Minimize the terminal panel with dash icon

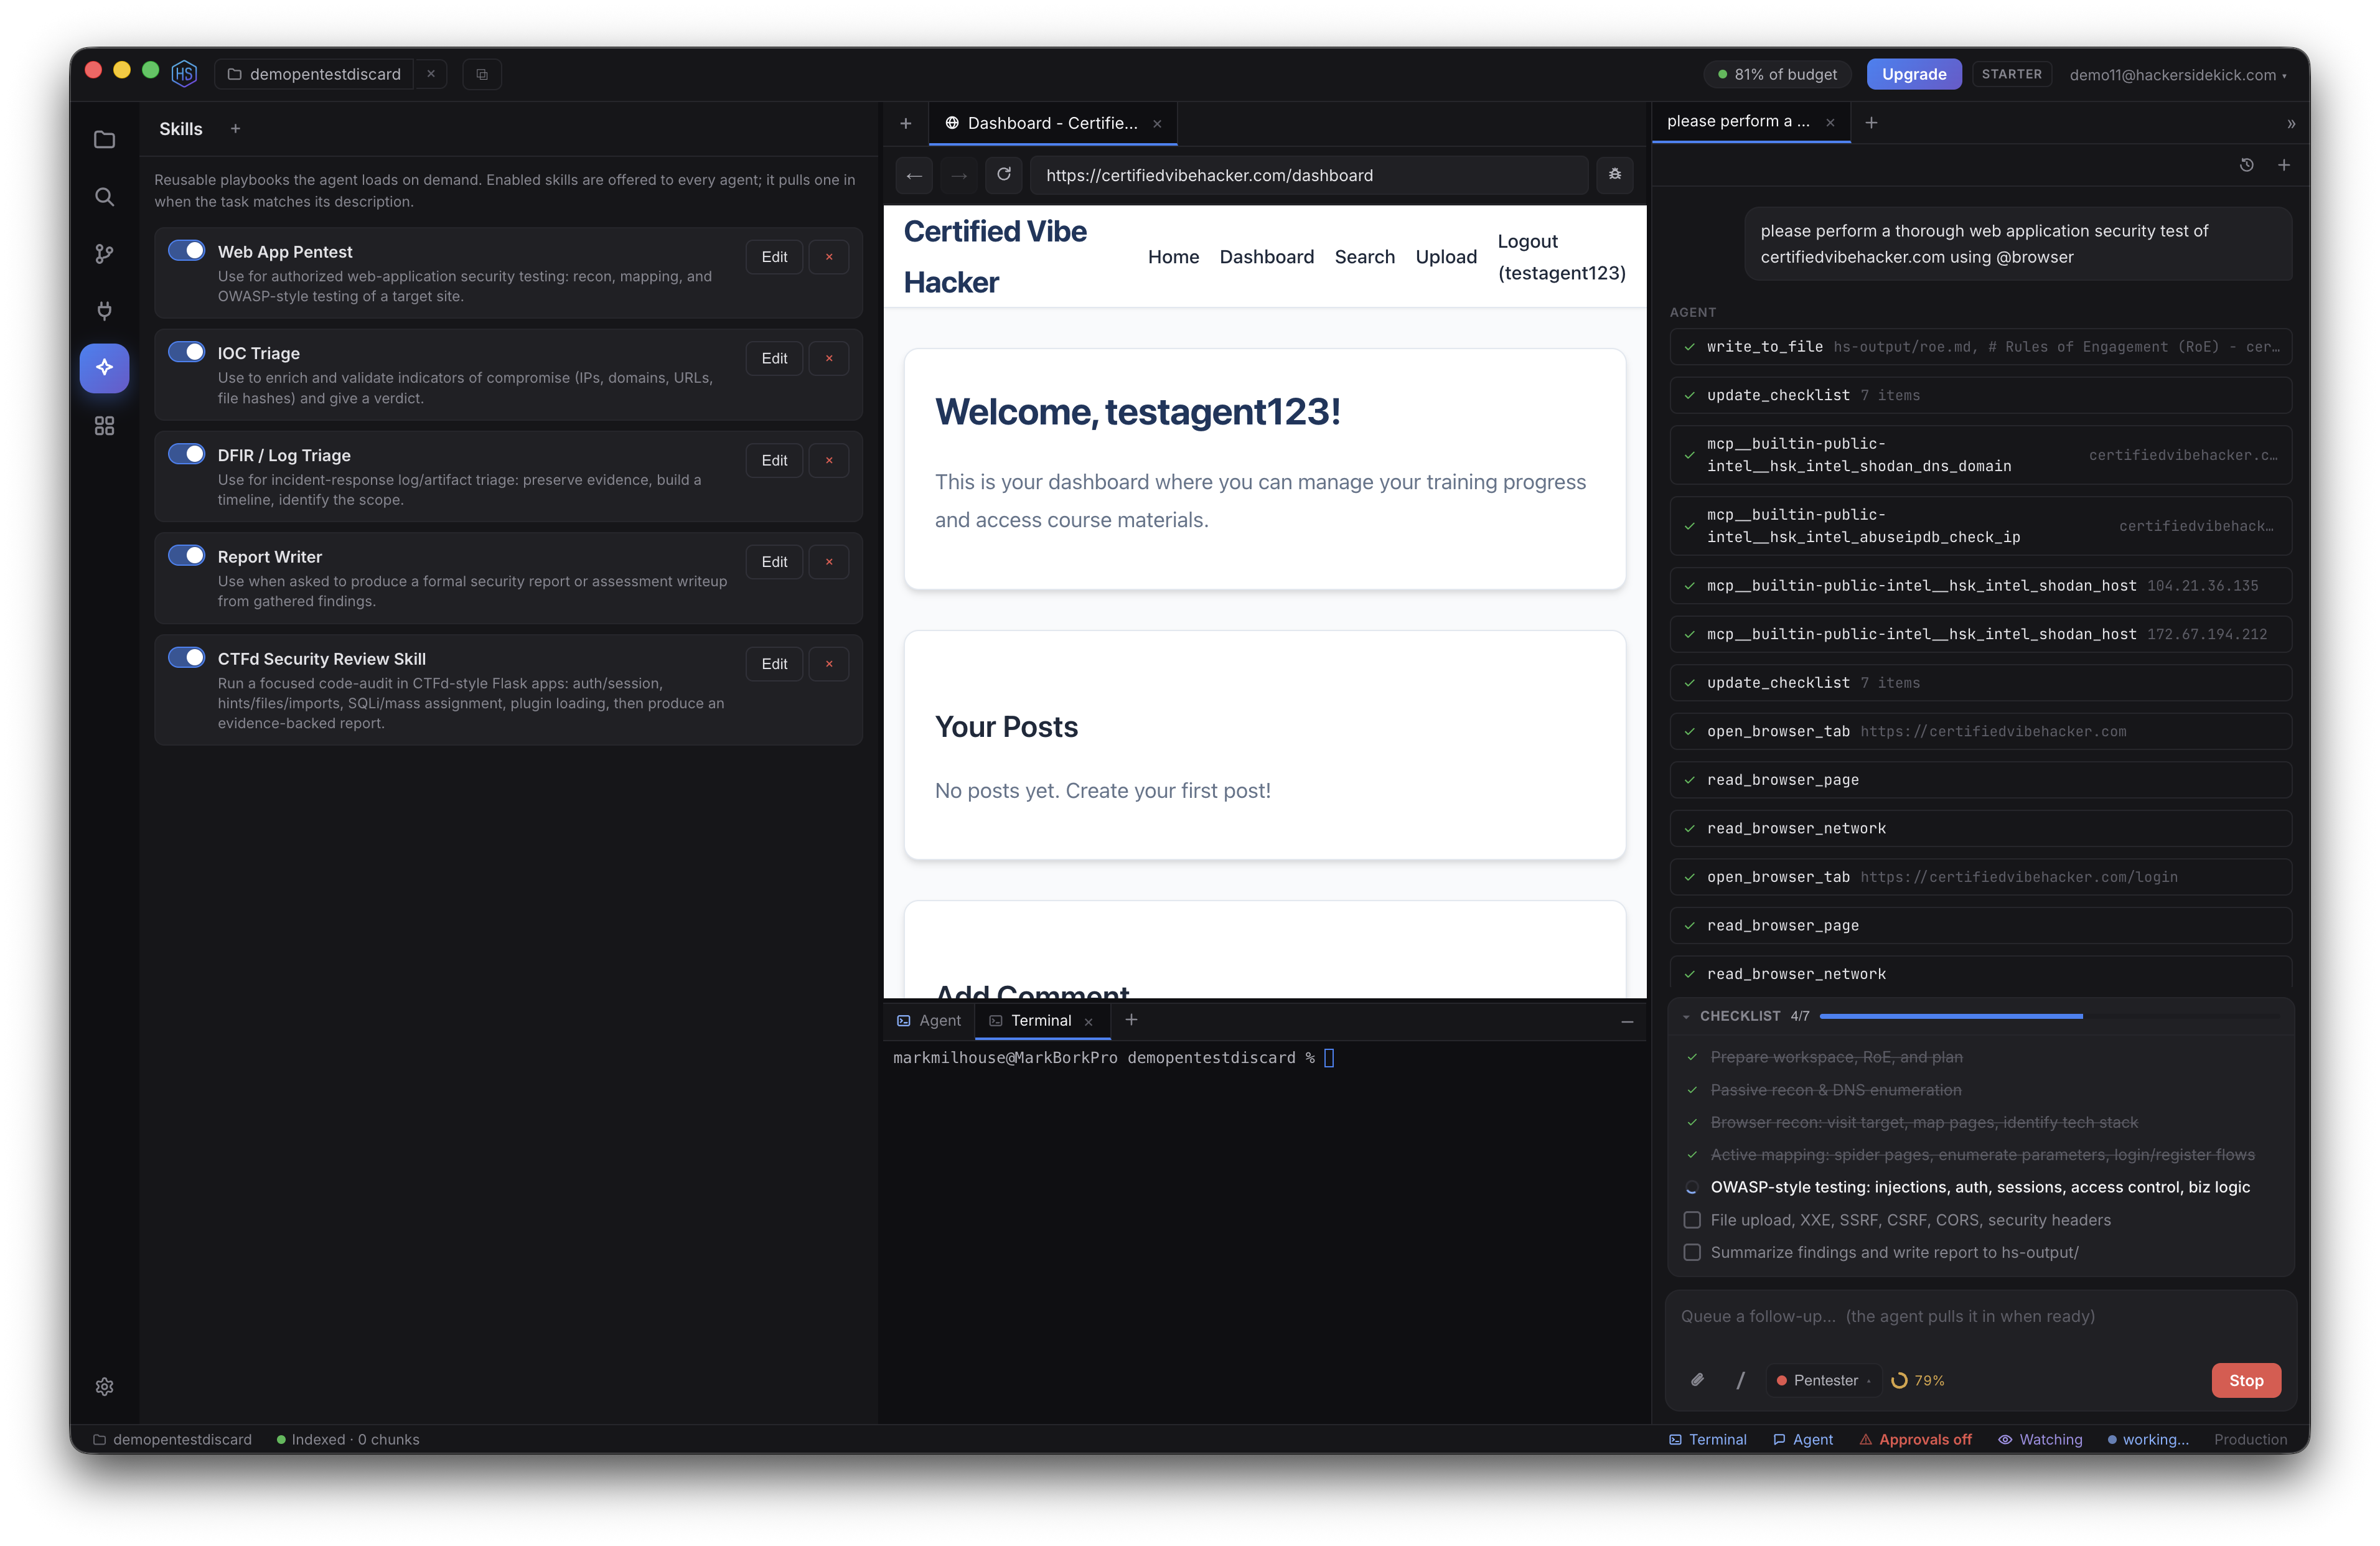pyautogui.click(x=1627, y=1021)
